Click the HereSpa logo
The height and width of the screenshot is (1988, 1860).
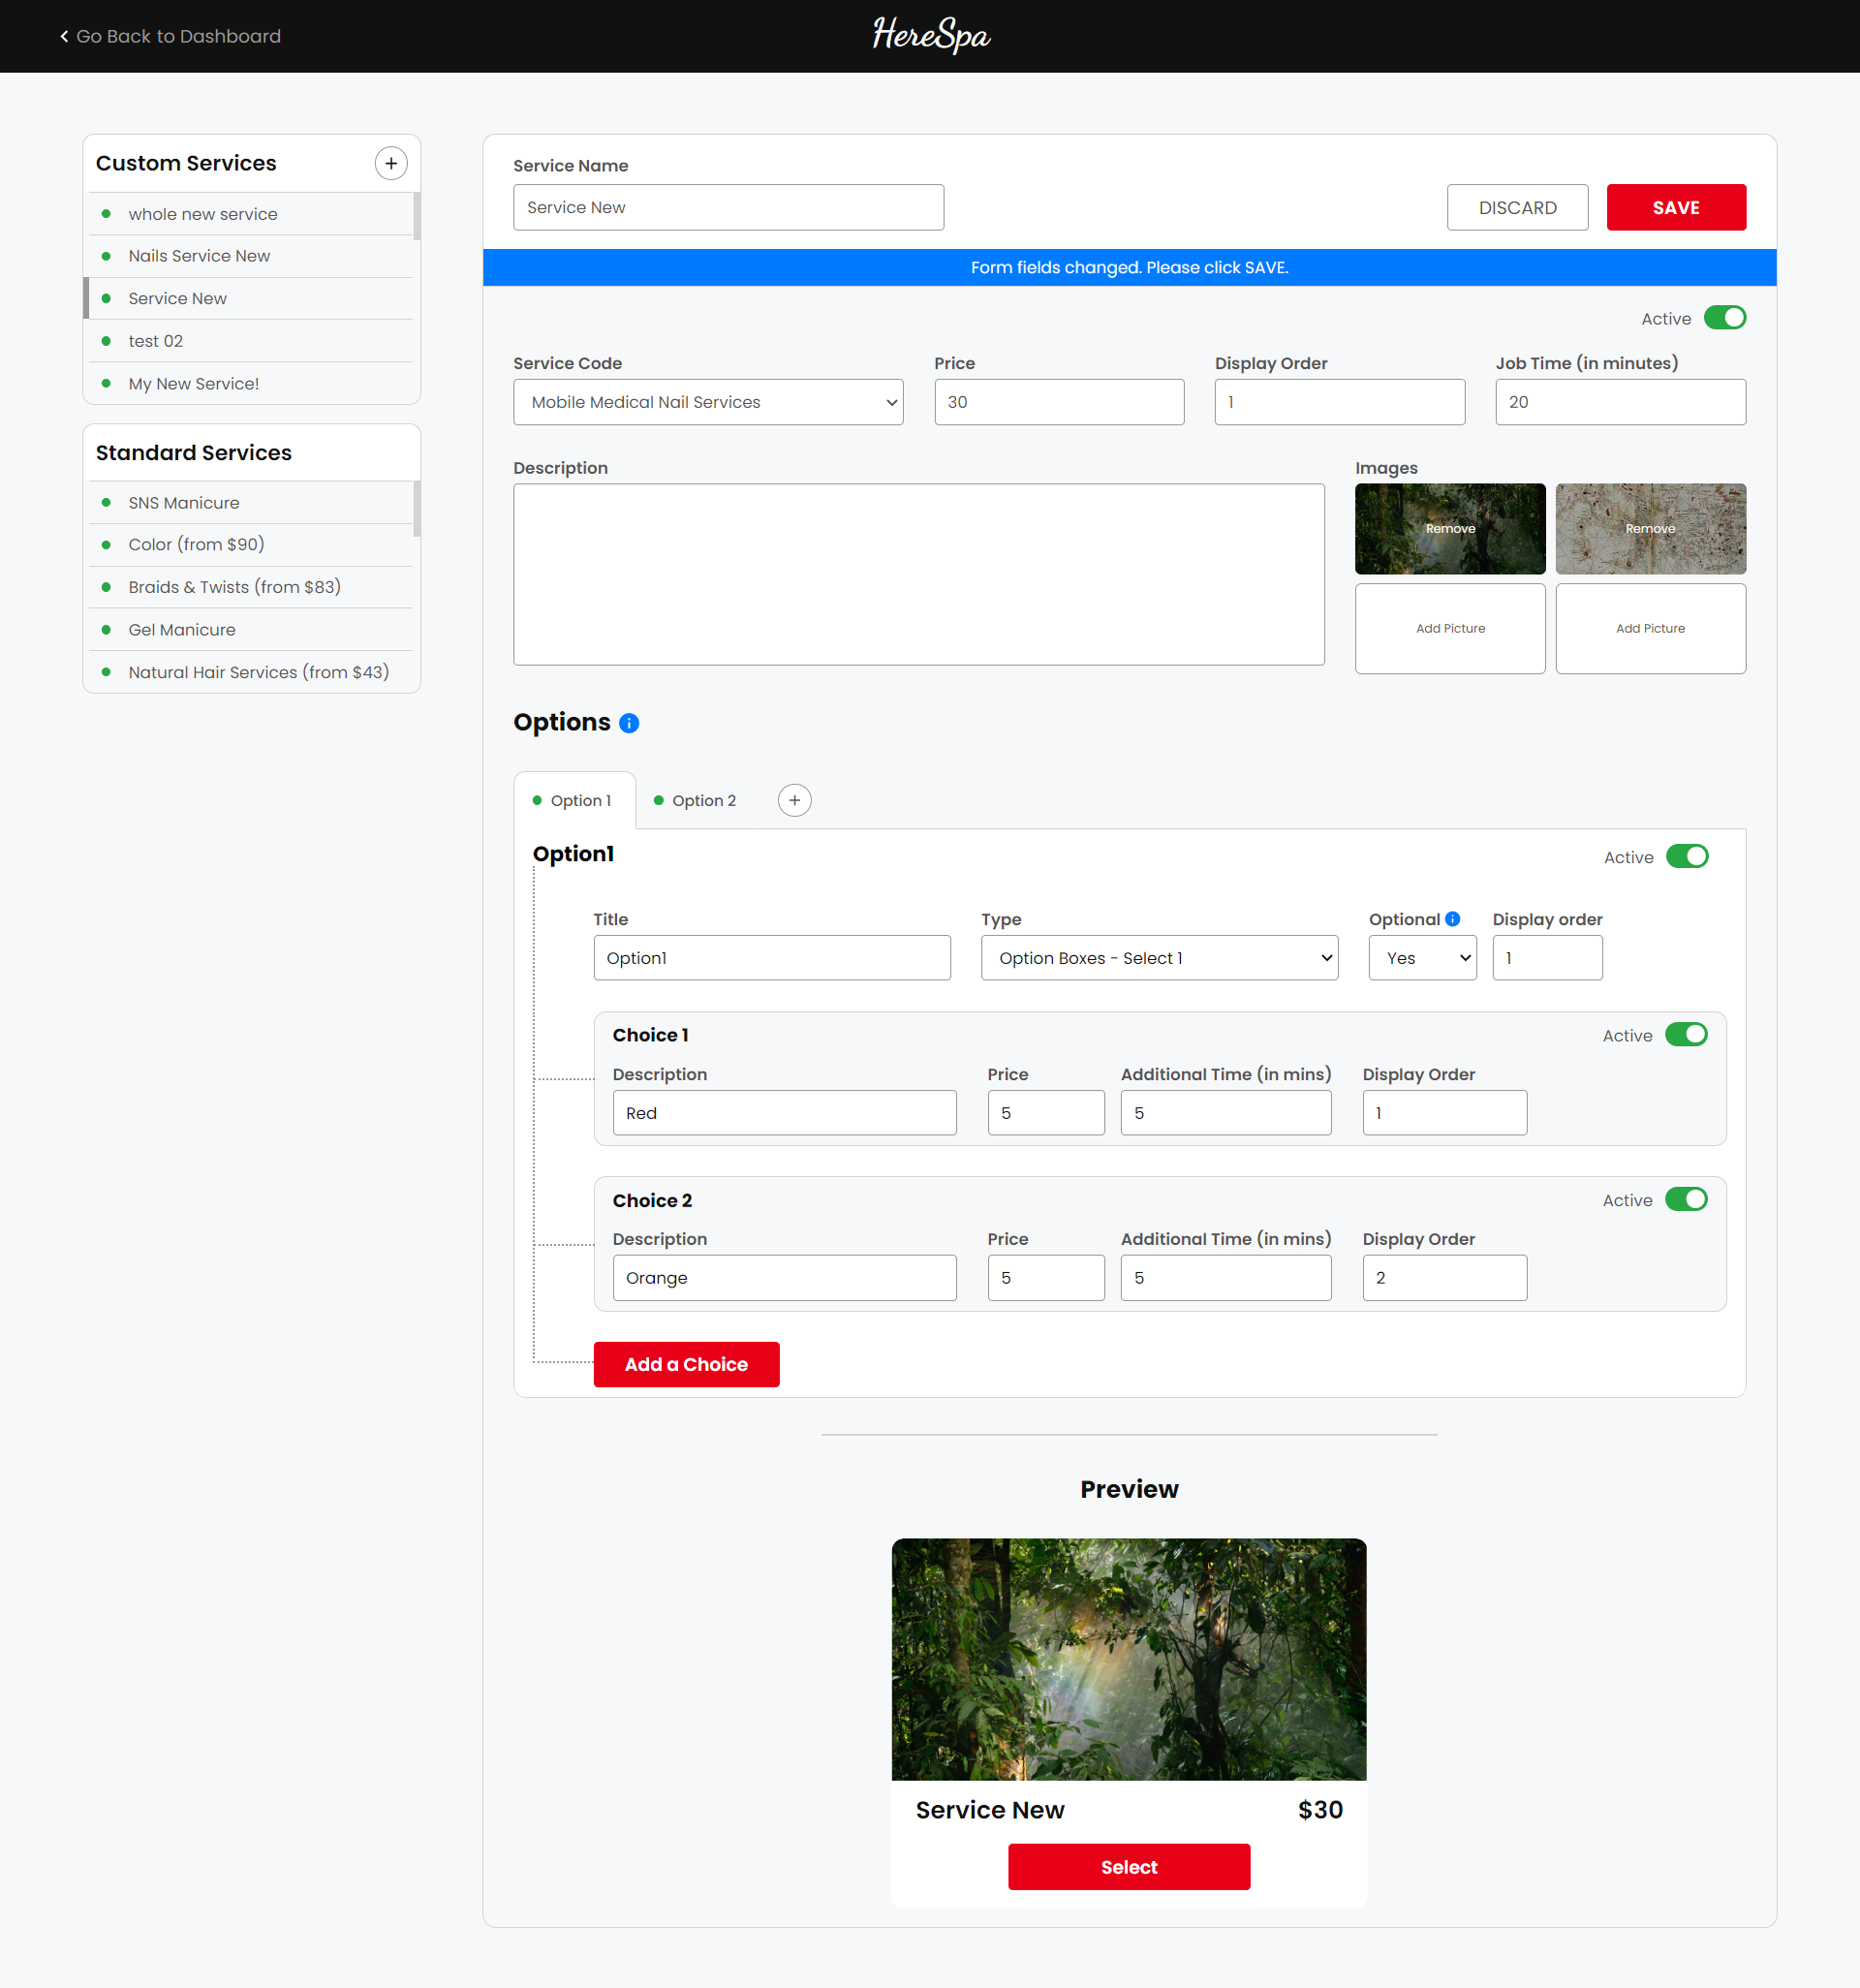tap(931, 36)
